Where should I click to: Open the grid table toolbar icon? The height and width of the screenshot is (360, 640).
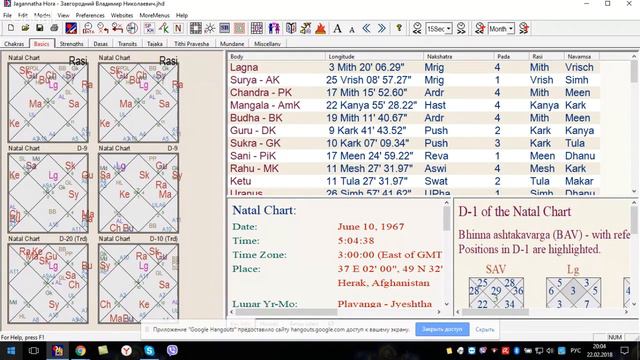257,28
